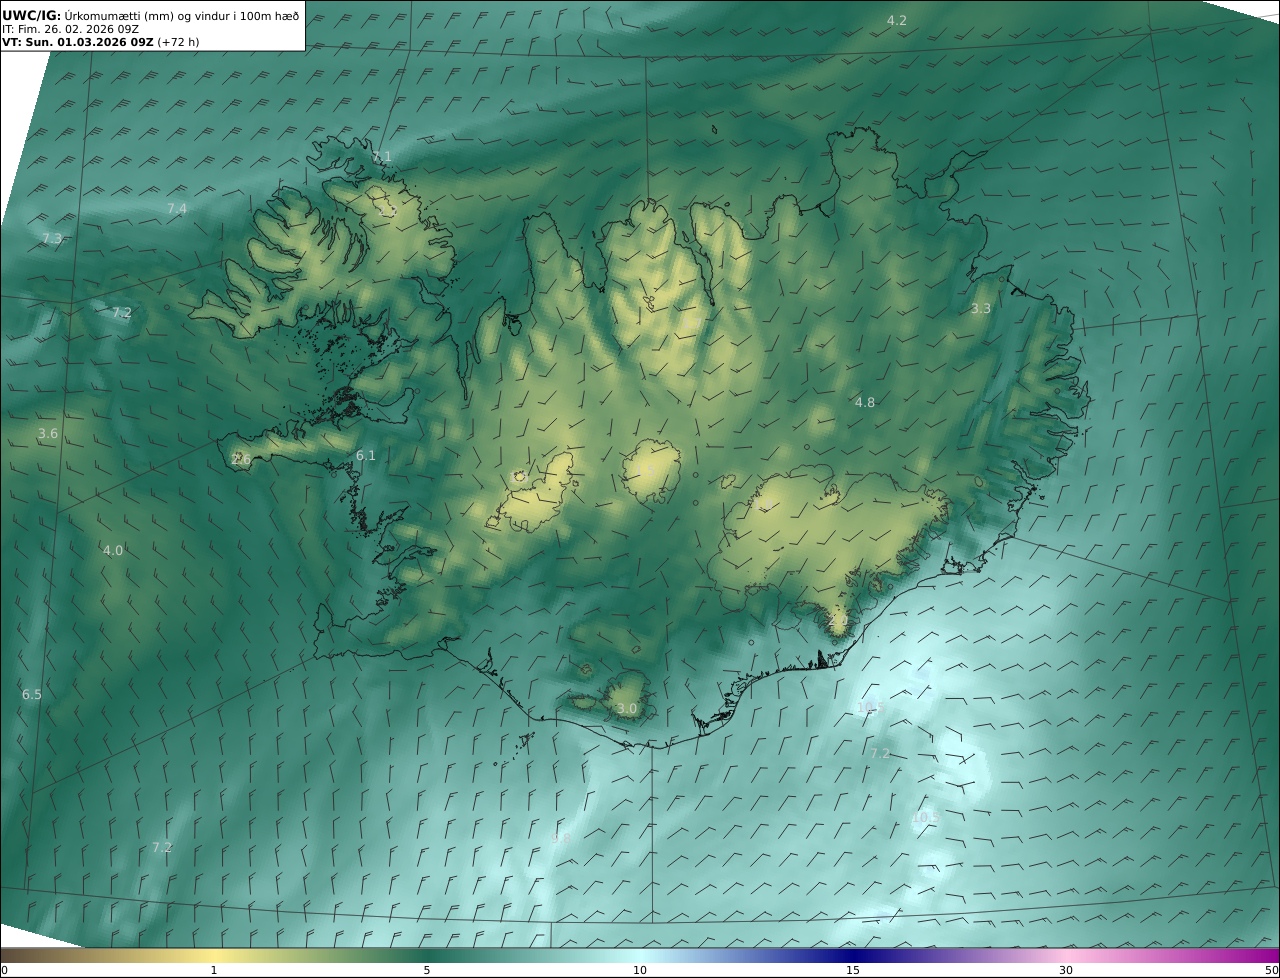Viewport: 1280px width, 978px height.
Task: Click the '30' tick on the color scale
Action: pos(1066,970)
